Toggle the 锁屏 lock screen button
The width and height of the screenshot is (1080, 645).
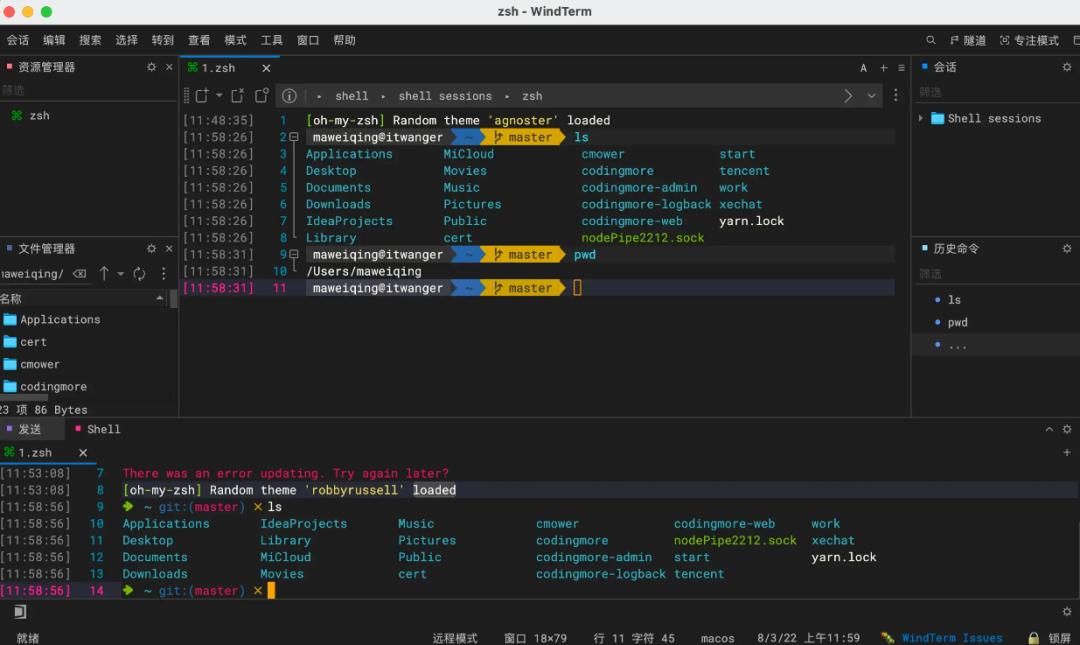coord(1050,638)
